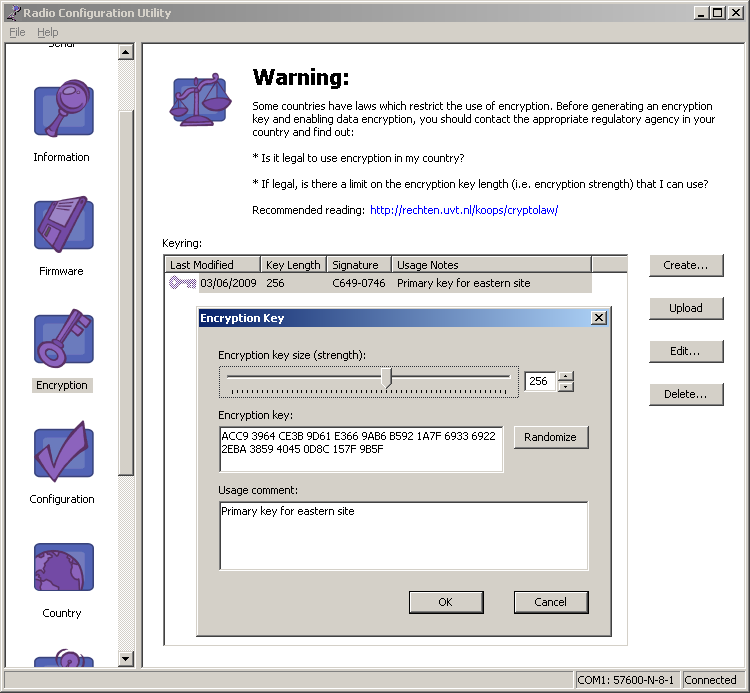Screen dimensions: 750x693
Task: Click the key size slider thumb
Action: click(386, 377)
